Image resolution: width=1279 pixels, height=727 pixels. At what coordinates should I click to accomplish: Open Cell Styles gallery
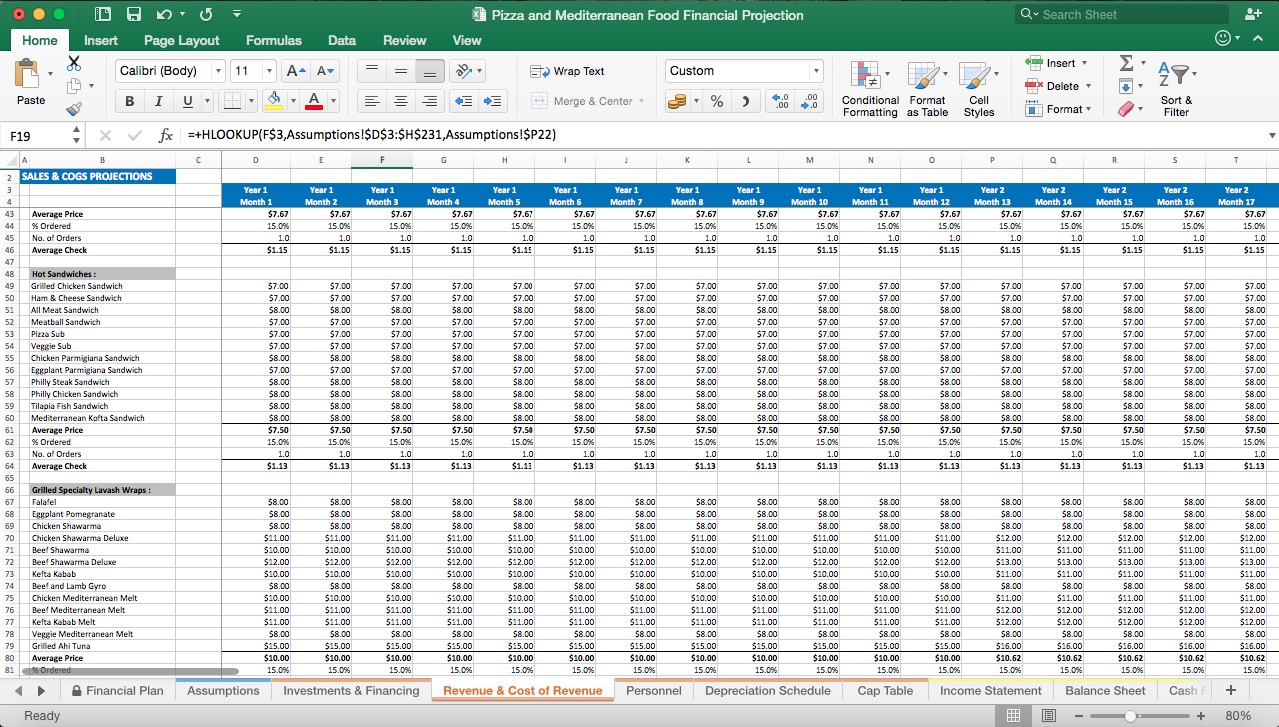pyautogui.click(x=979, y=89)
